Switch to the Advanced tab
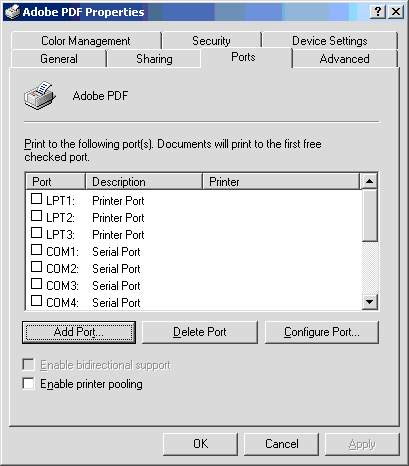409x466 pixels. point(345,59)
